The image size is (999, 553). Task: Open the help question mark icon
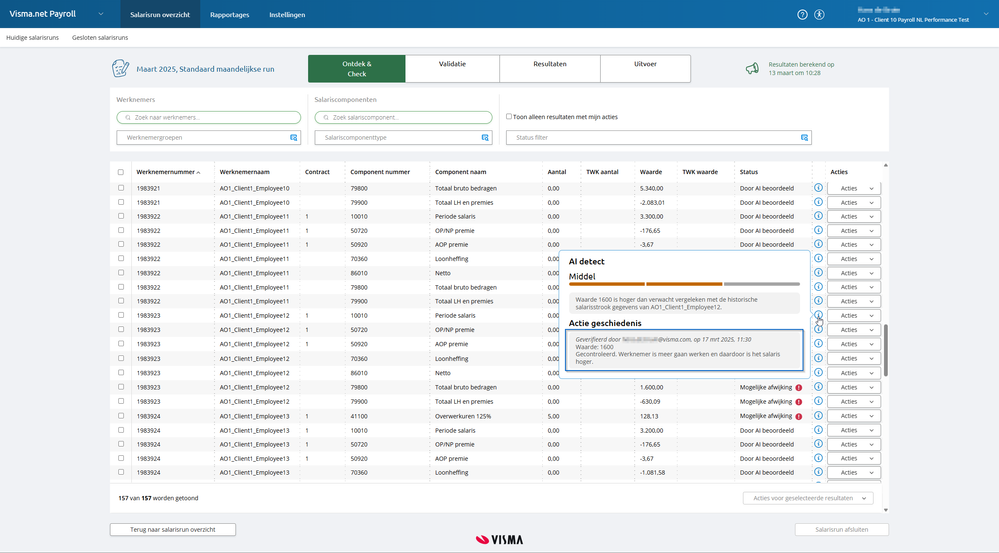point(802,15)
